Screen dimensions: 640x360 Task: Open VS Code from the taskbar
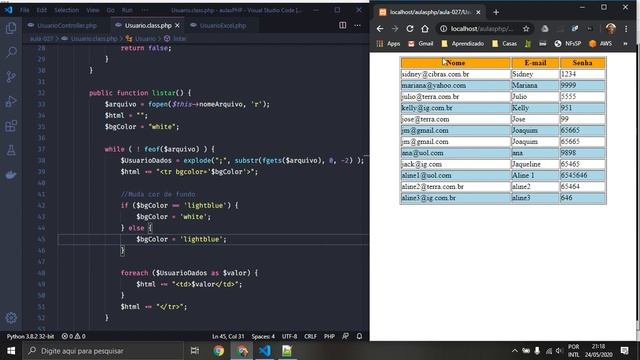click(265, 351)
